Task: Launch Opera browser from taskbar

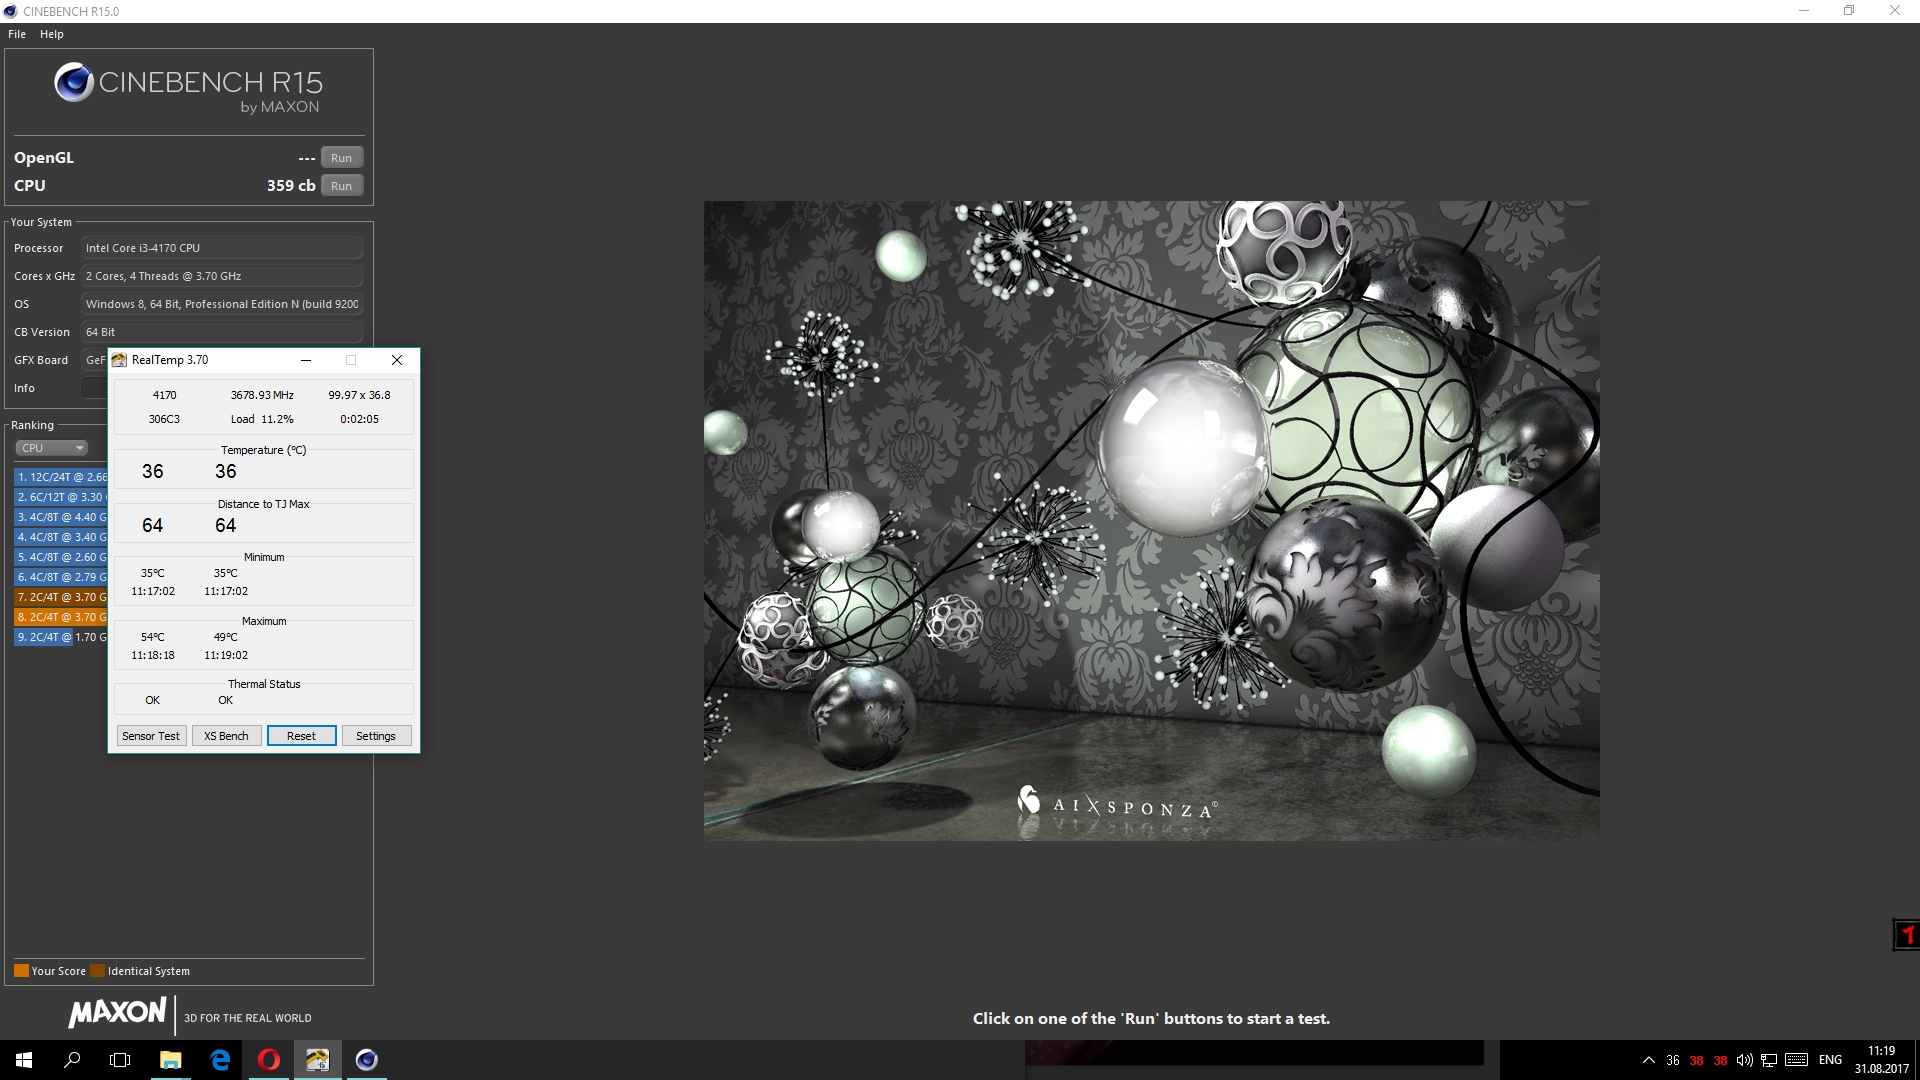Action: [269, 1060]
